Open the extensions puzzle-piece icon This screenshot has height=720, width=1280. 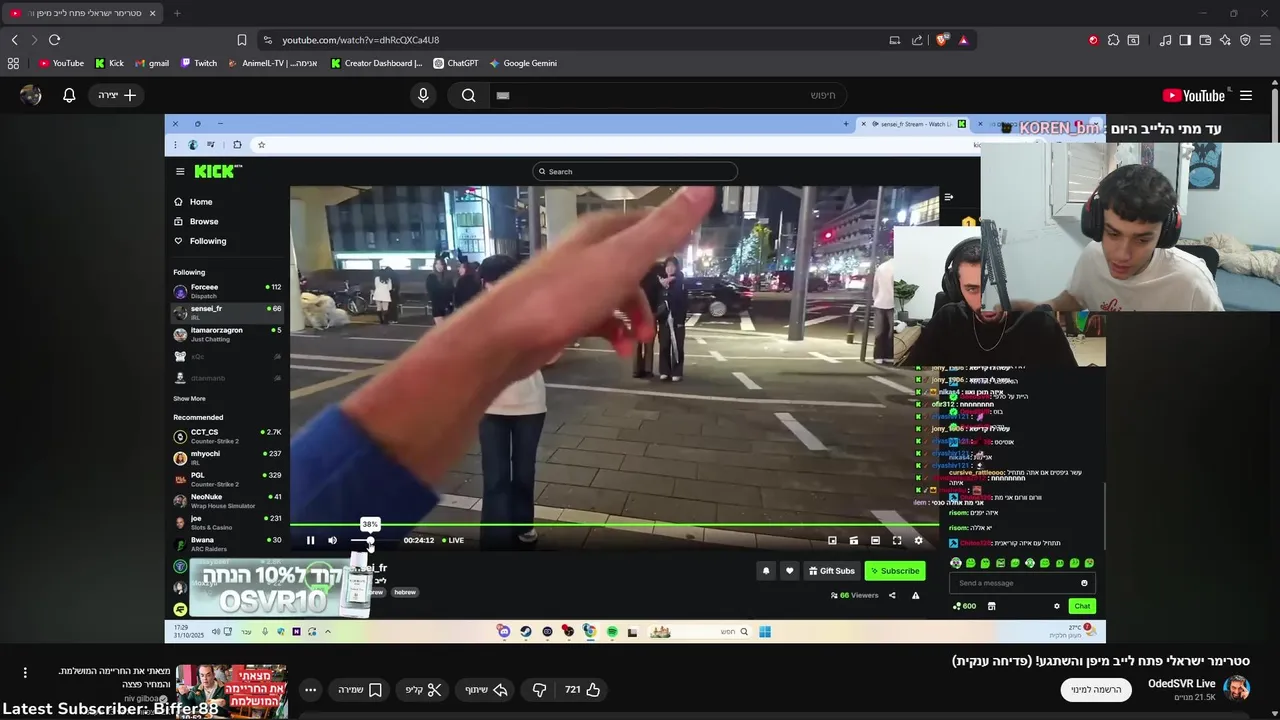1113,40
